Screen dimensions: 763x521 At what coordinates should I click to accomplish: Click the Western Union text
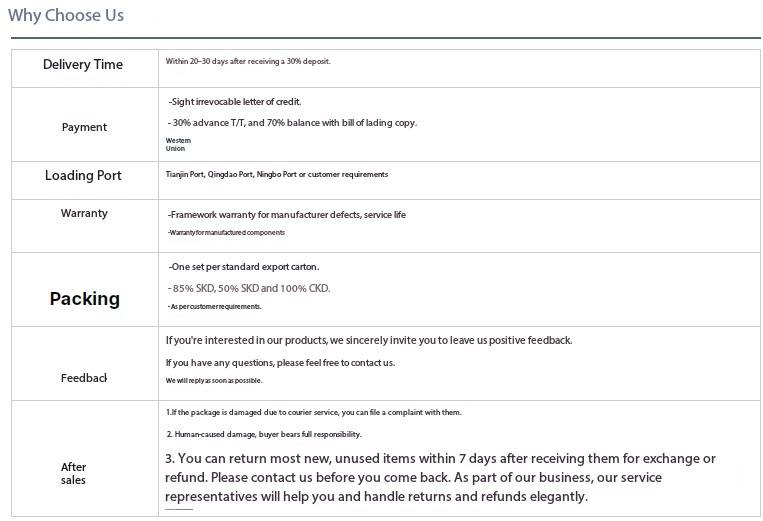coord(177,145)
